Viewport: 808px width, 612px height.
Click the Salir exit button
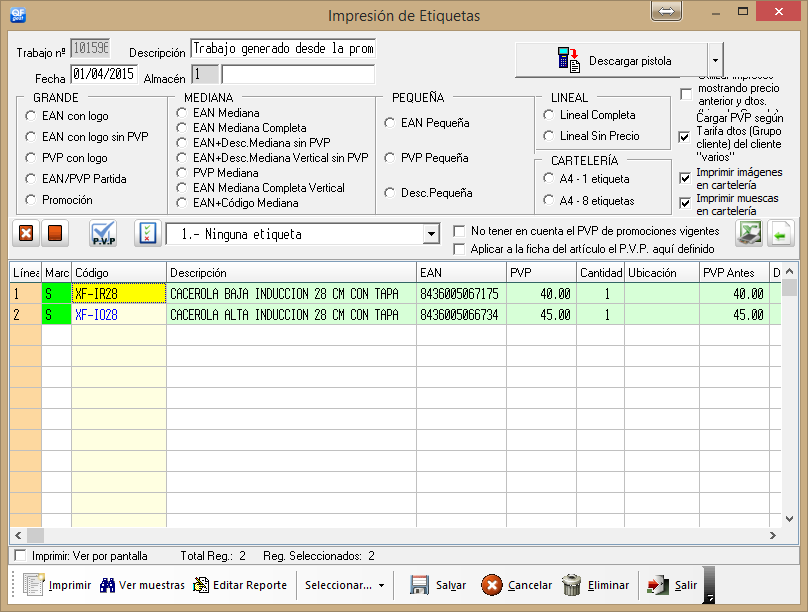tap(672, 585)
